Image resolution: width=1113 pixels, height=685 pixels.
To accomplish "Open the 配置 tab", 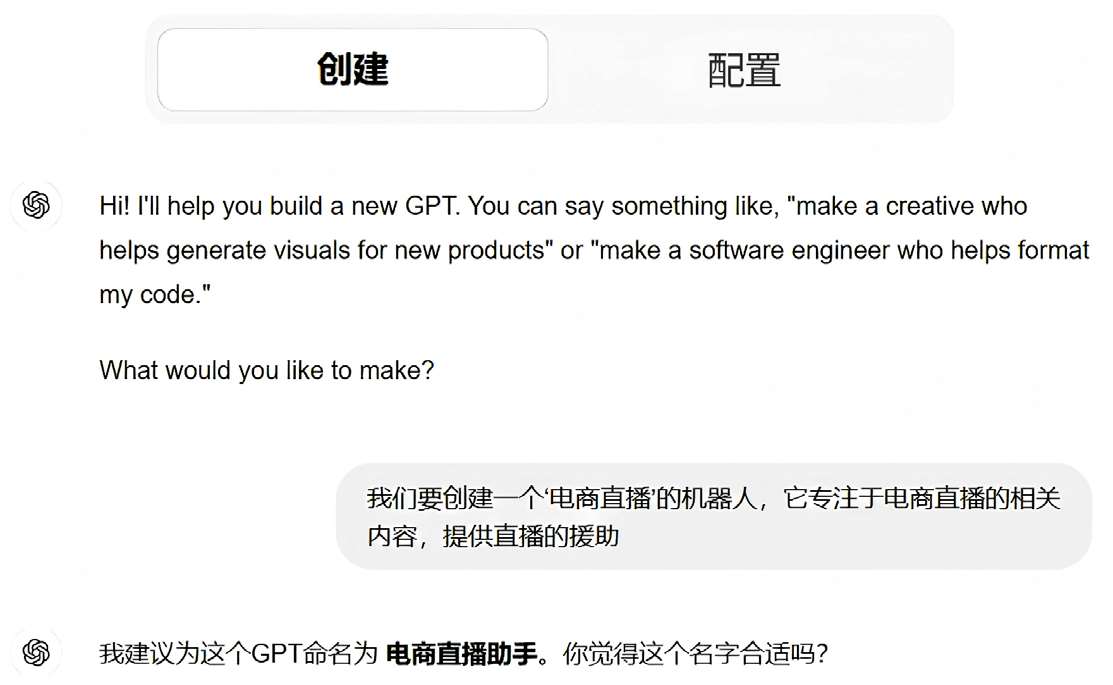I will pos(744,70).
